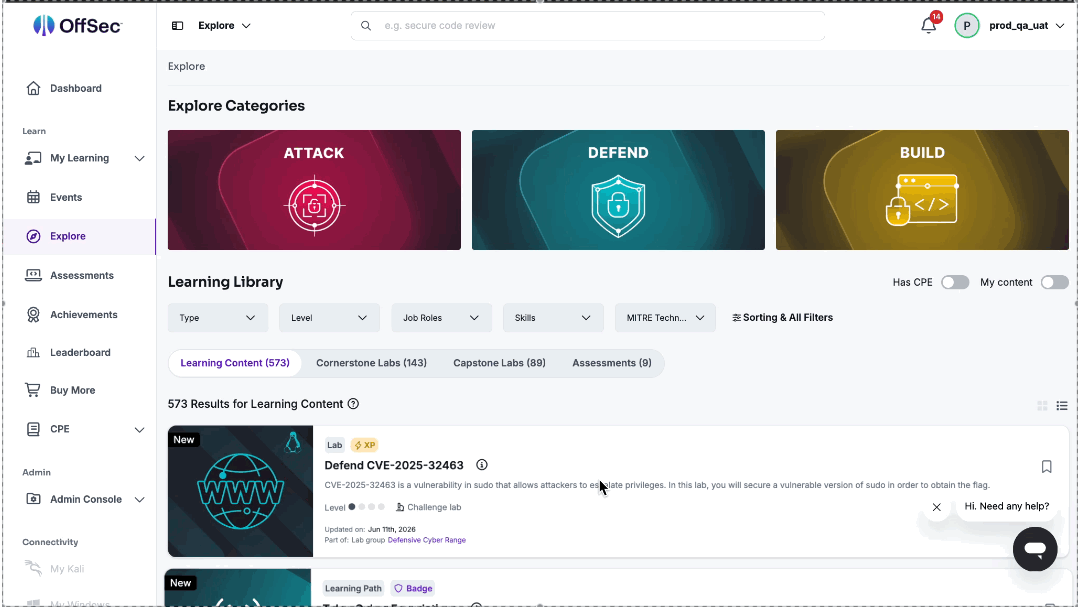The width and height of the screenshot is (1080, 608).
Task: Bookmark the Defend CVE-2025-32463 lab
Action: tap(1046, 466)
